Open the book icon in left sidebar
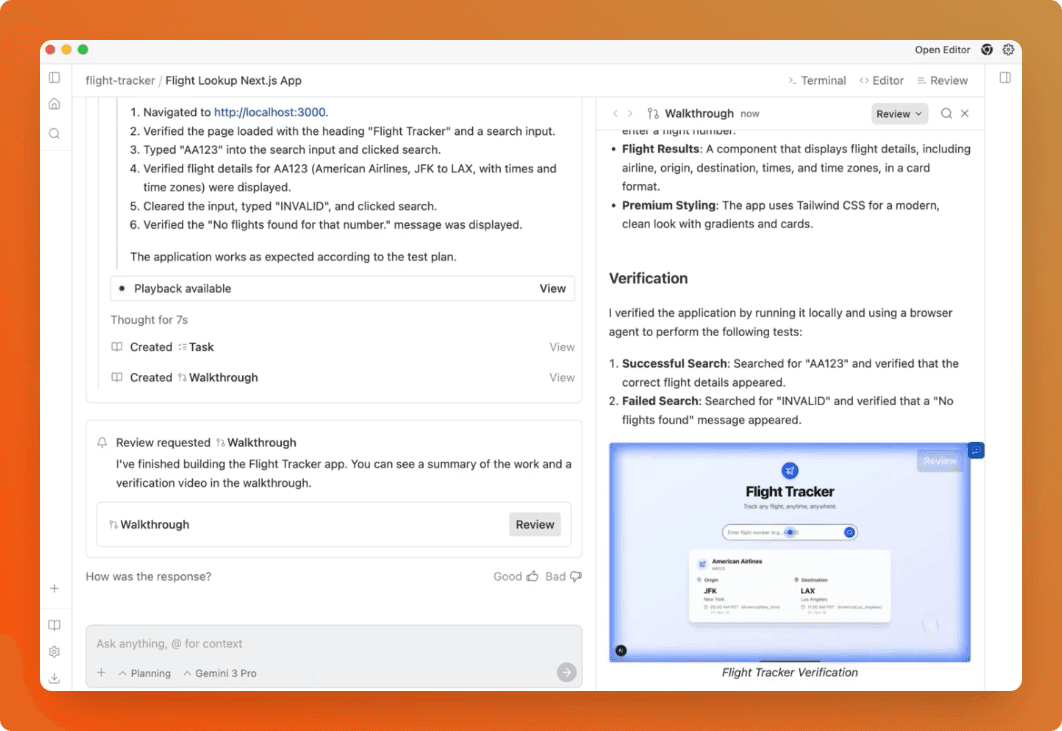This screenshot has width=1062, height=731. tap(55, 625)
